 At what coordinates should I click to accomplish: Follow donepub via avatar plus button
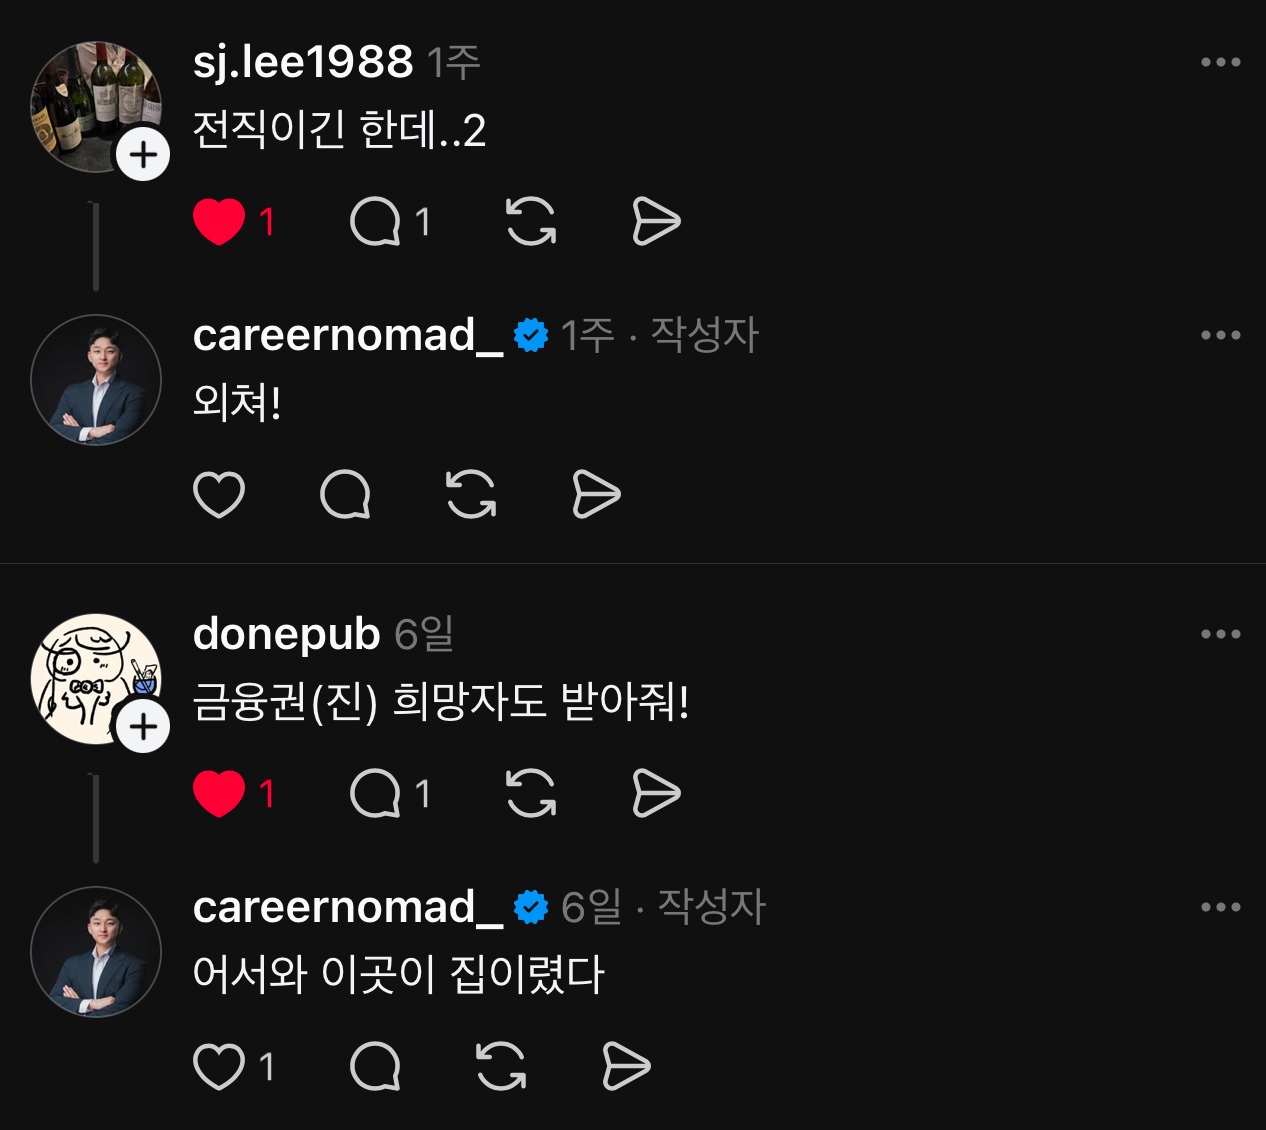(x=143, y=727)
